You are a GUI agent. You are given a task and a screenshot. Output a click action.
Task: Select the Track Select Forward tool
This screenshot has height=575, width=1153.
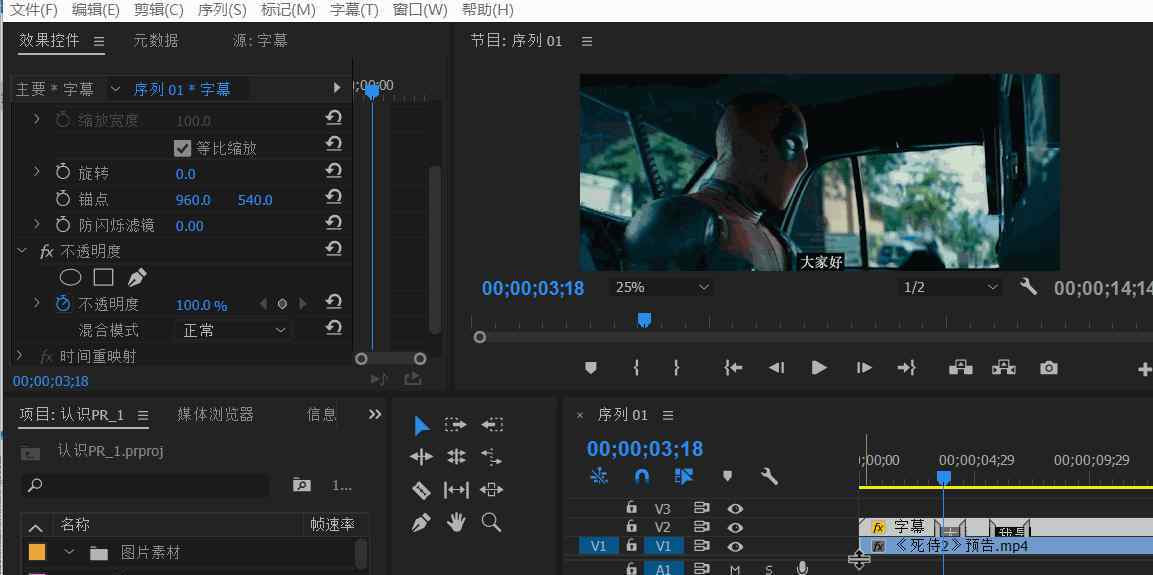(456, 425)
